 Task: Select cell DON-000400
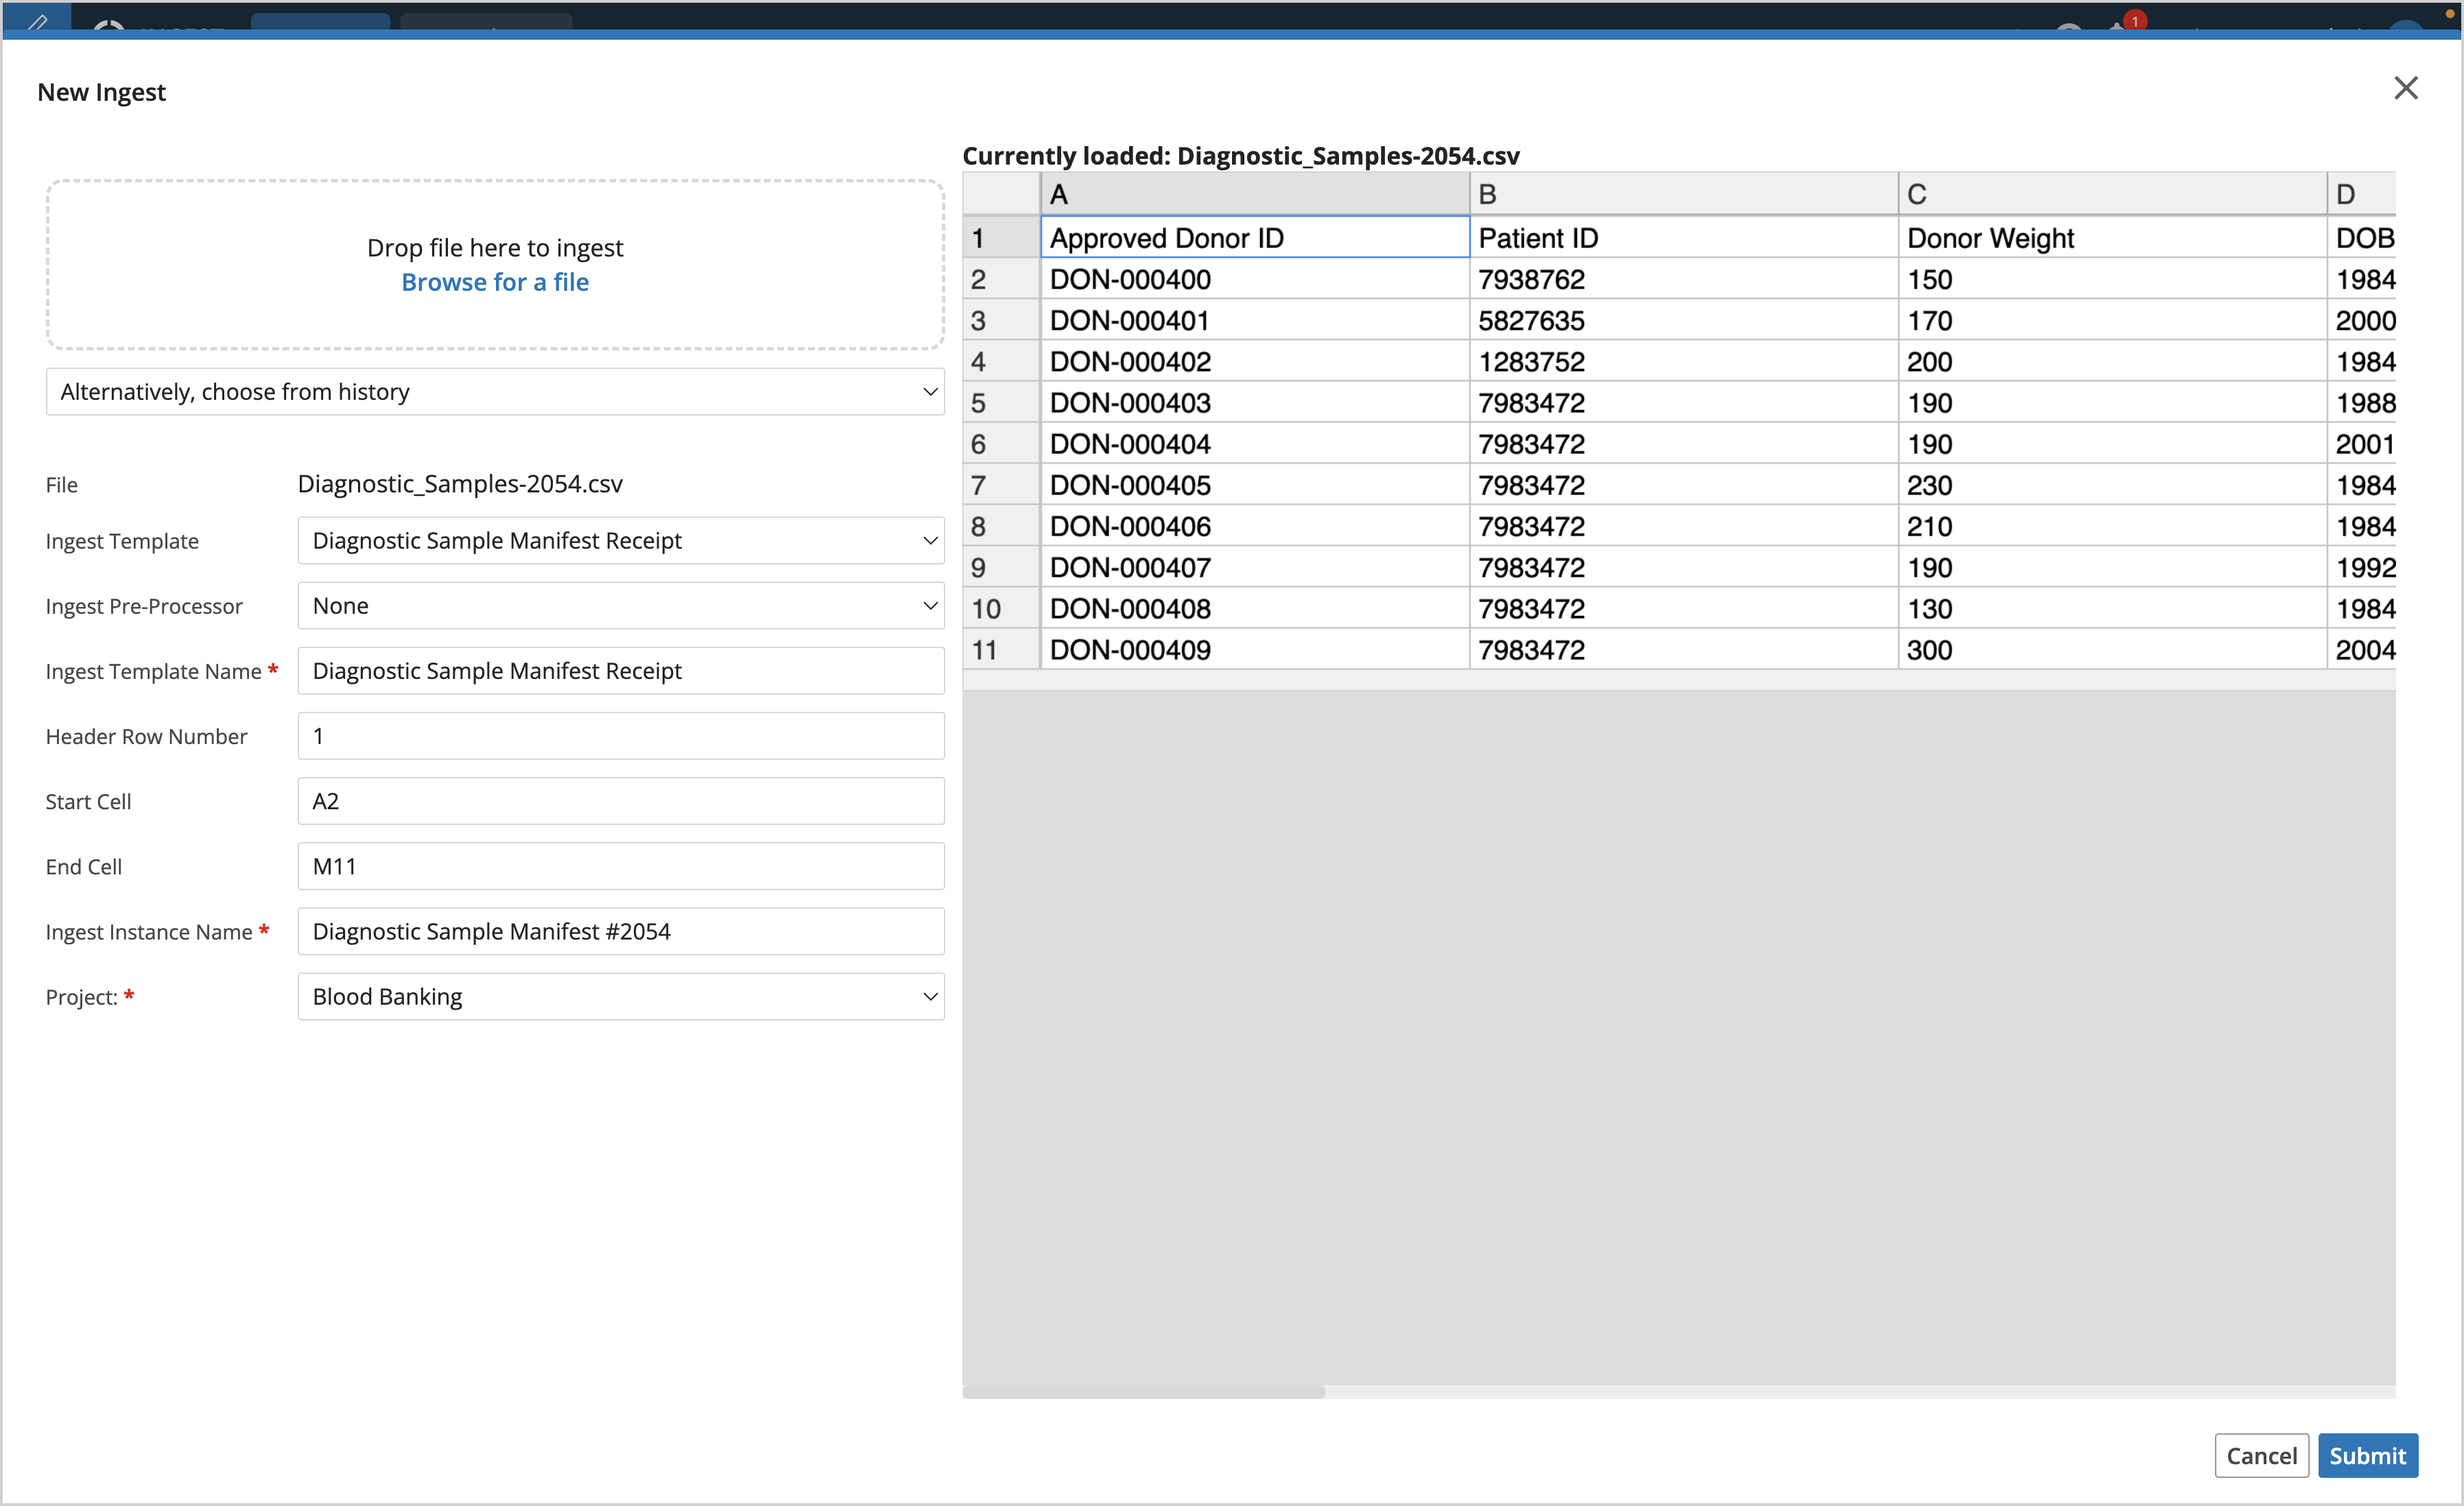pos(1255,279)
